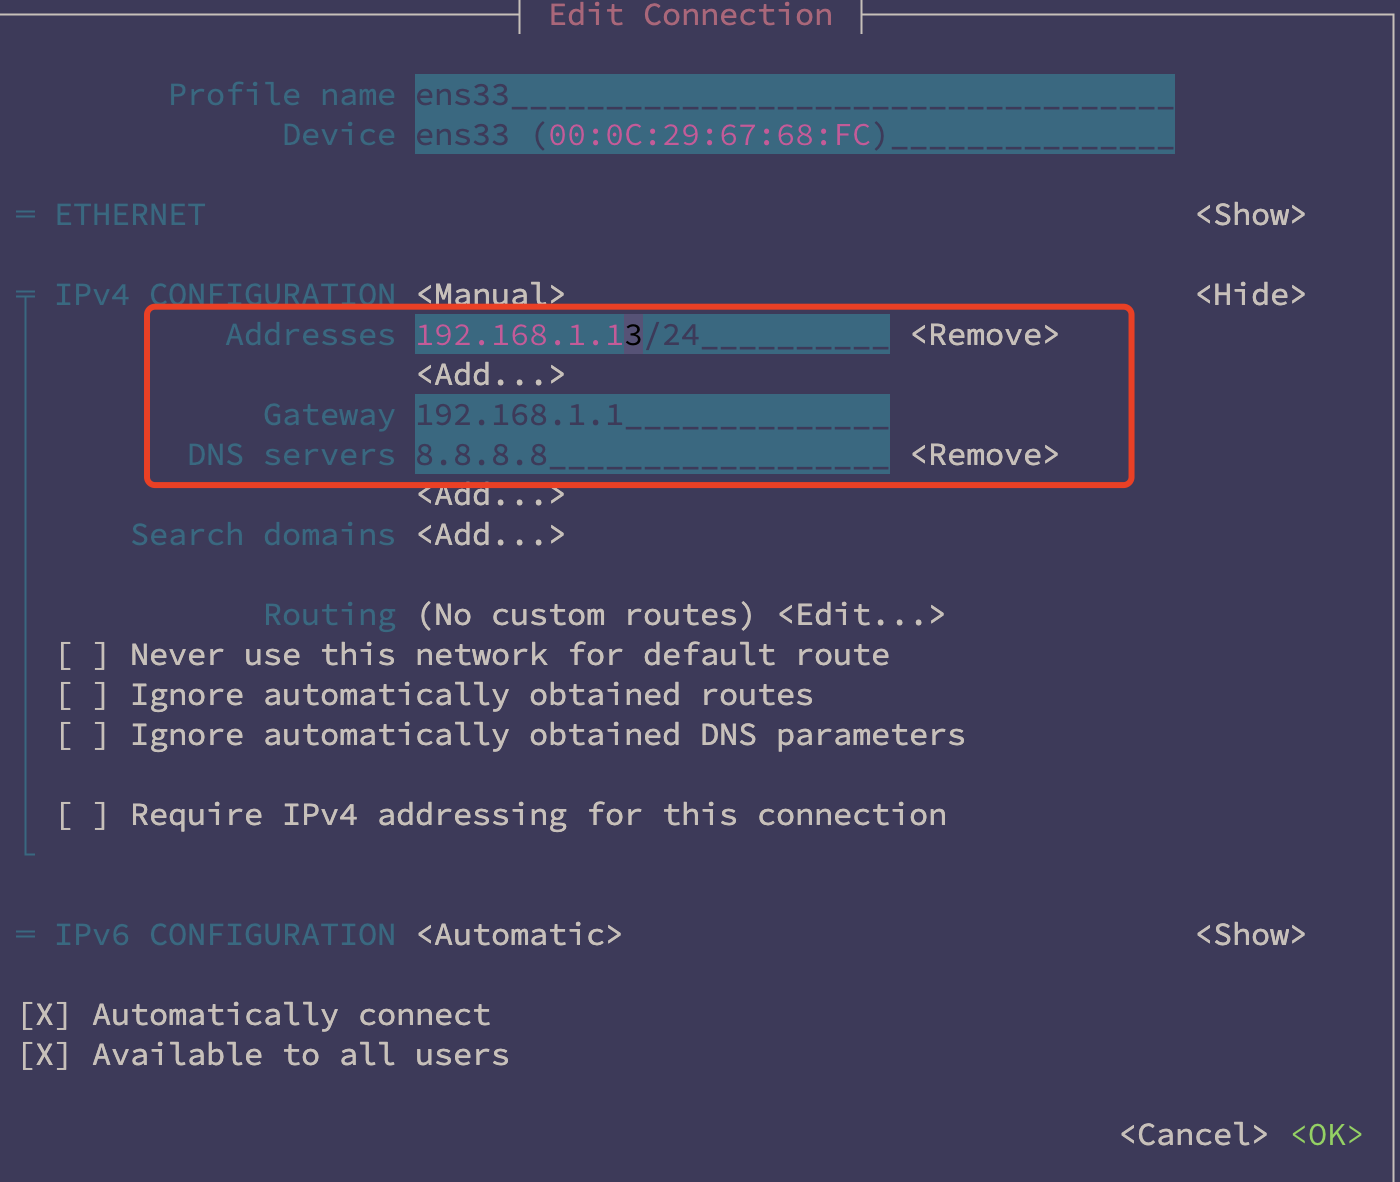Viewport: 1400px width, 1182px height.
Task: Uncheck Automatically connect option
Action: [x=45, y=1016]
